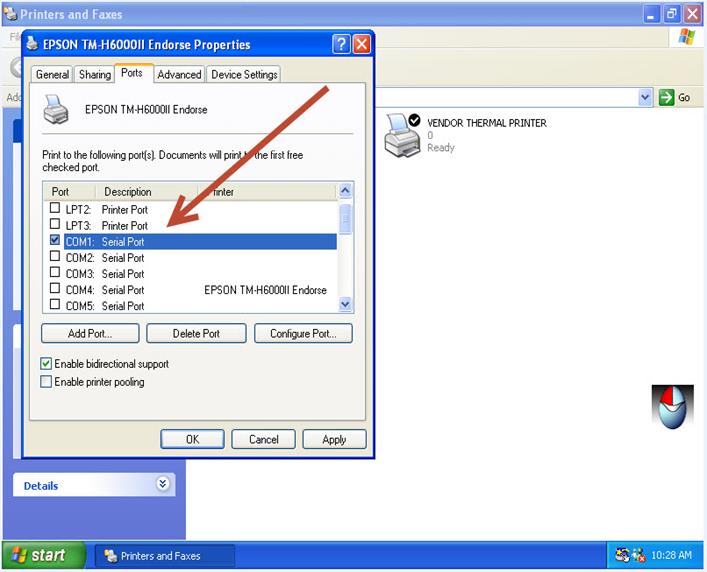Open the address bar dropdown arrow
This screenshot has height=572, width=707.
coord(645,97)
